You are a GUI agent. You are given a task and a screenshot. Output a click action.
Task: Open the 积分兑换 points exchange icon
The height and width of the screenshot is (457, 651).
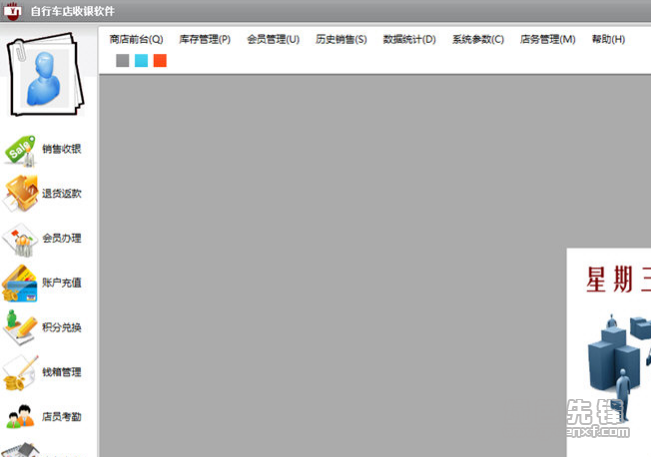pos(23,328)
